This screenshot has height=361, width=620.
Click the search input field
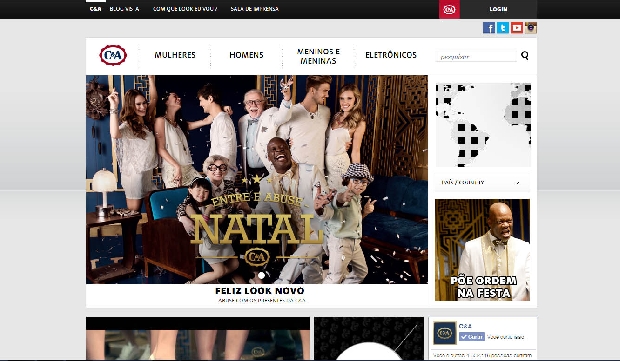[476, 57]
